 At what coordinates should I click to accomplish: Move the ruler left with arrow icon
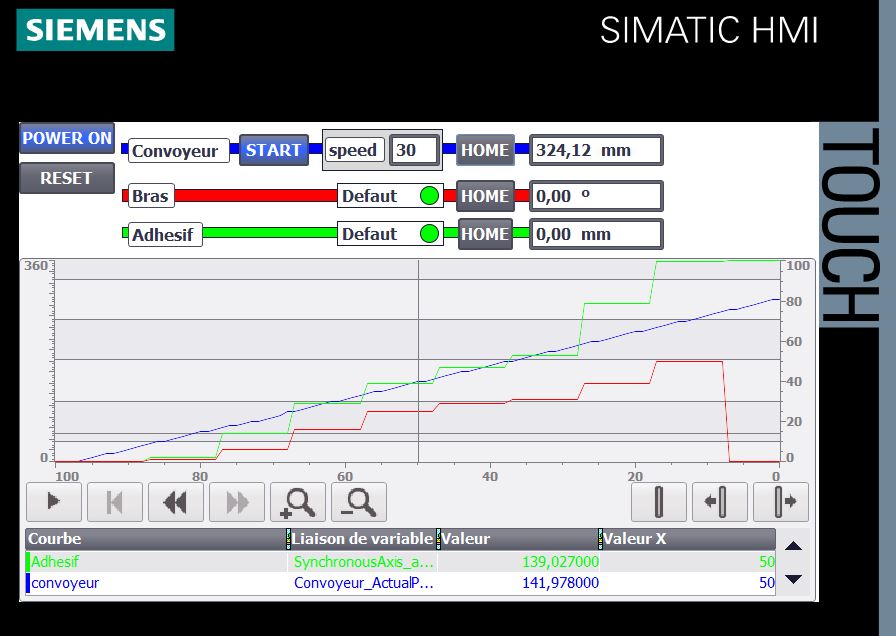point(719,502)
